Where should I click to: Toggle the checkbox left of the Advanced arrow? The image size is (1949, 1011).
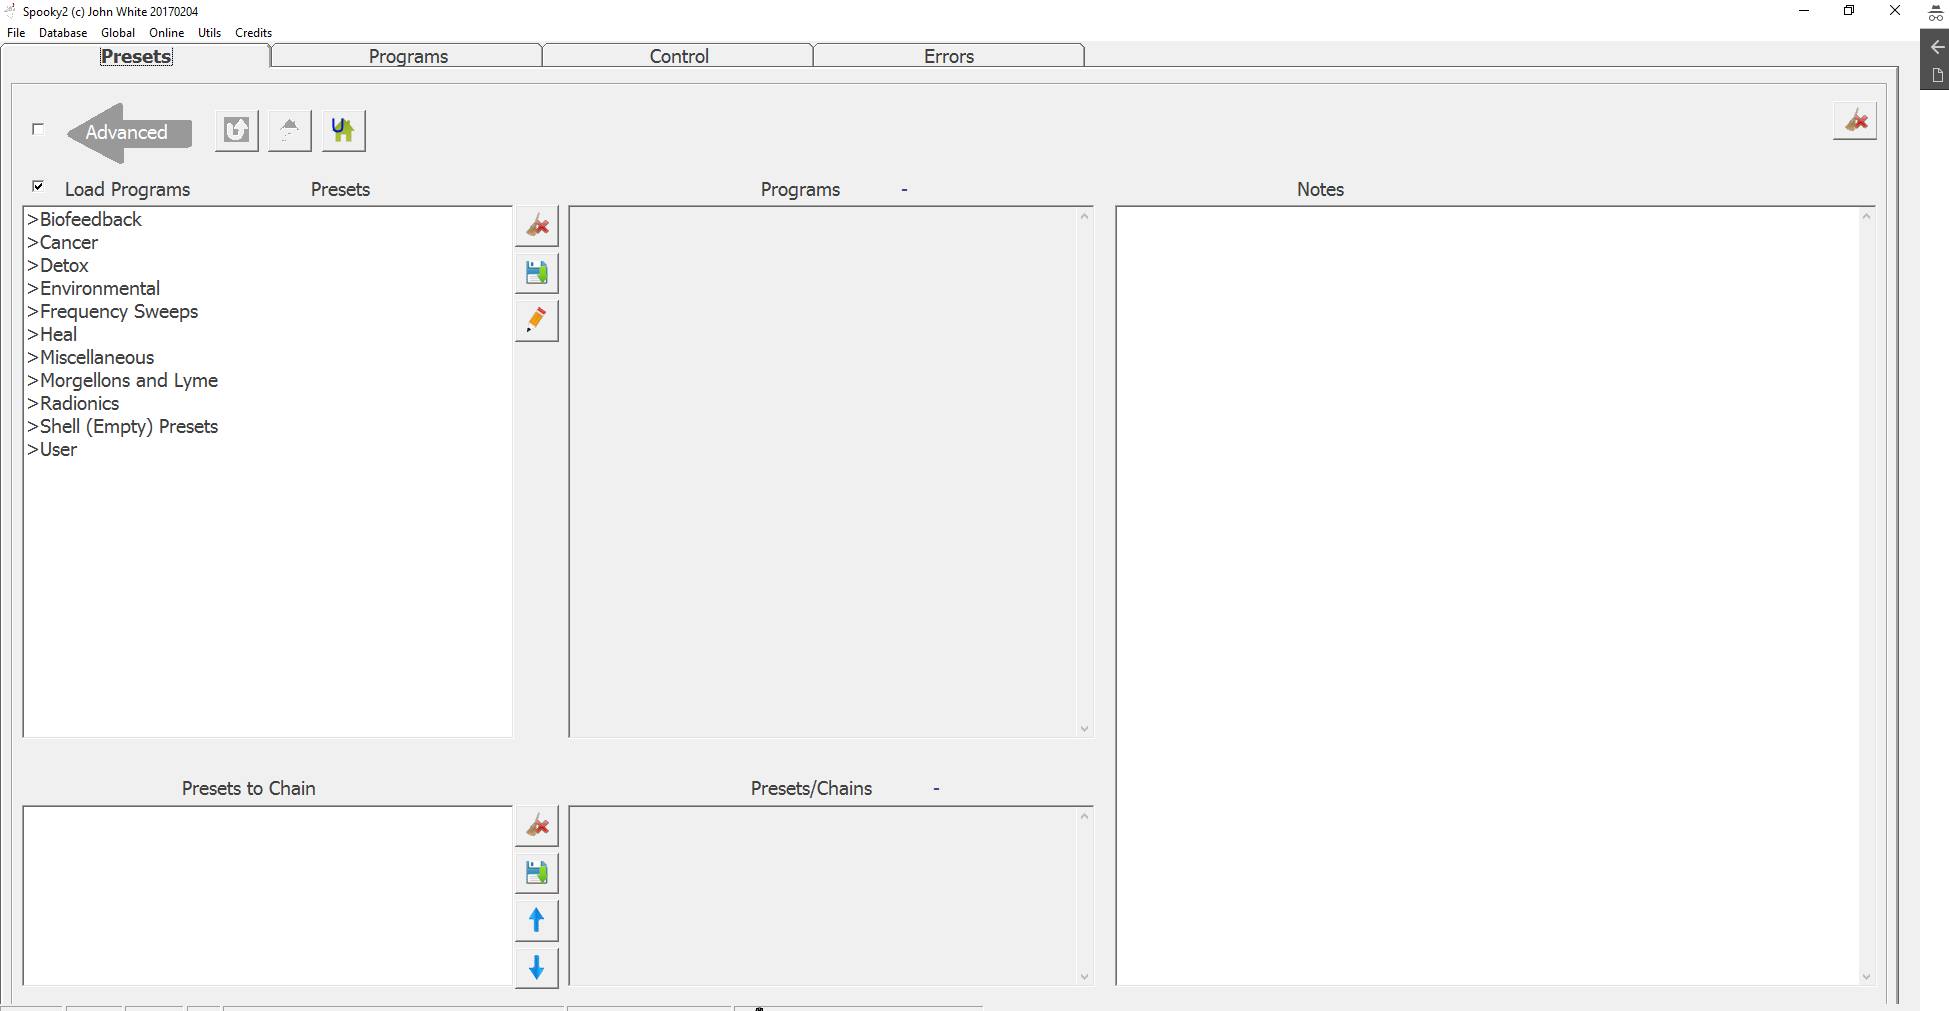[x=38, y=128]
